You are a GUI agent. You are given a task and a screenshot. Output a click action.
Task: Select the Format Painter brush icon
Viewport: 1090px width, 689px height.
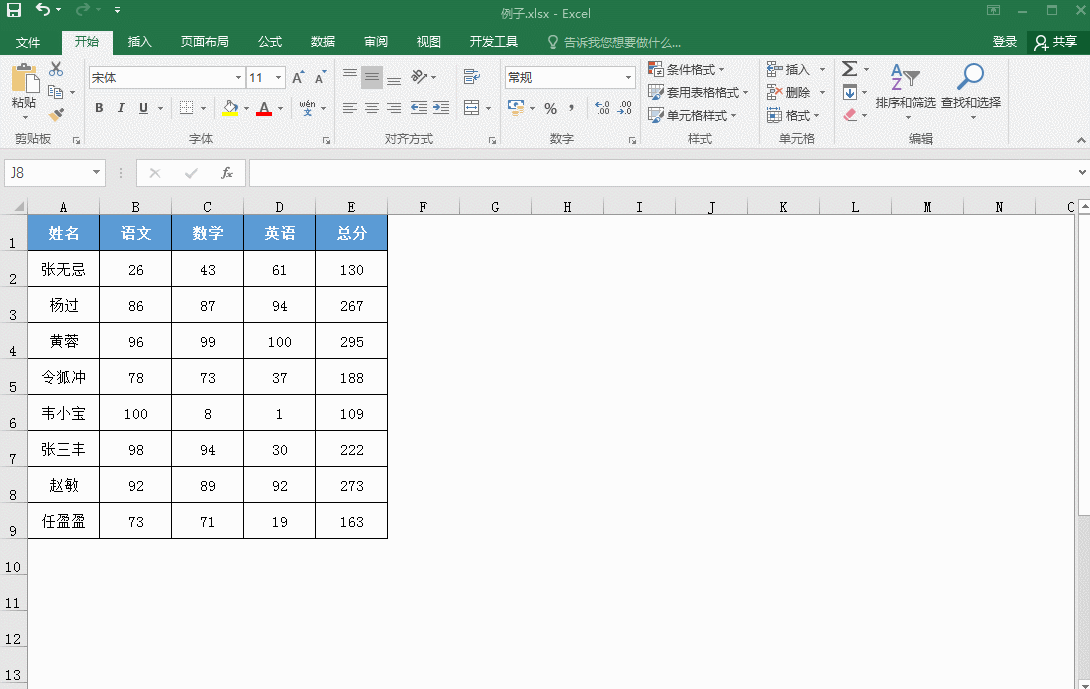point(56,114)
